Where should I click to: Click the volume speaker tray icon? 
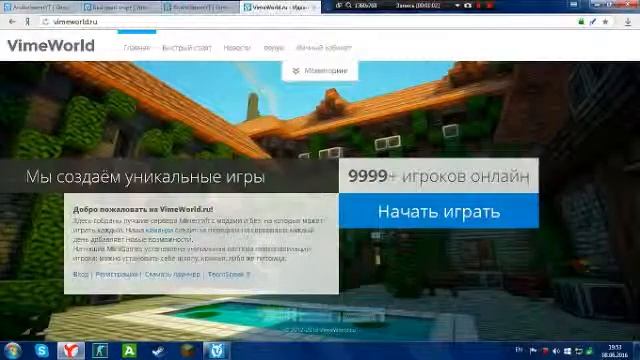coord(556,351)
